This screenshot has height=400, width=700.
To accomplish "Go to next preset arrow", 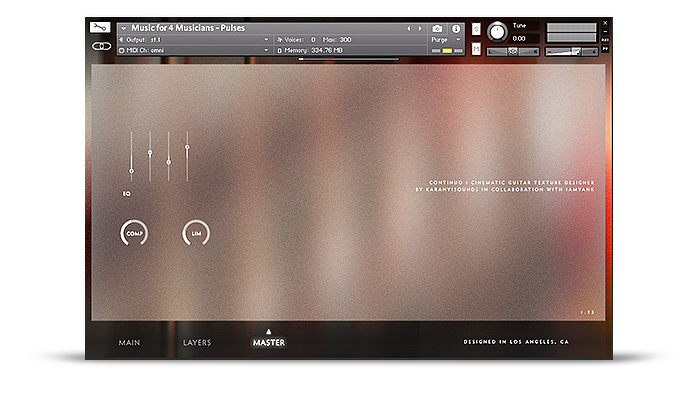I will pyautogui.click(x=420, y=29).
